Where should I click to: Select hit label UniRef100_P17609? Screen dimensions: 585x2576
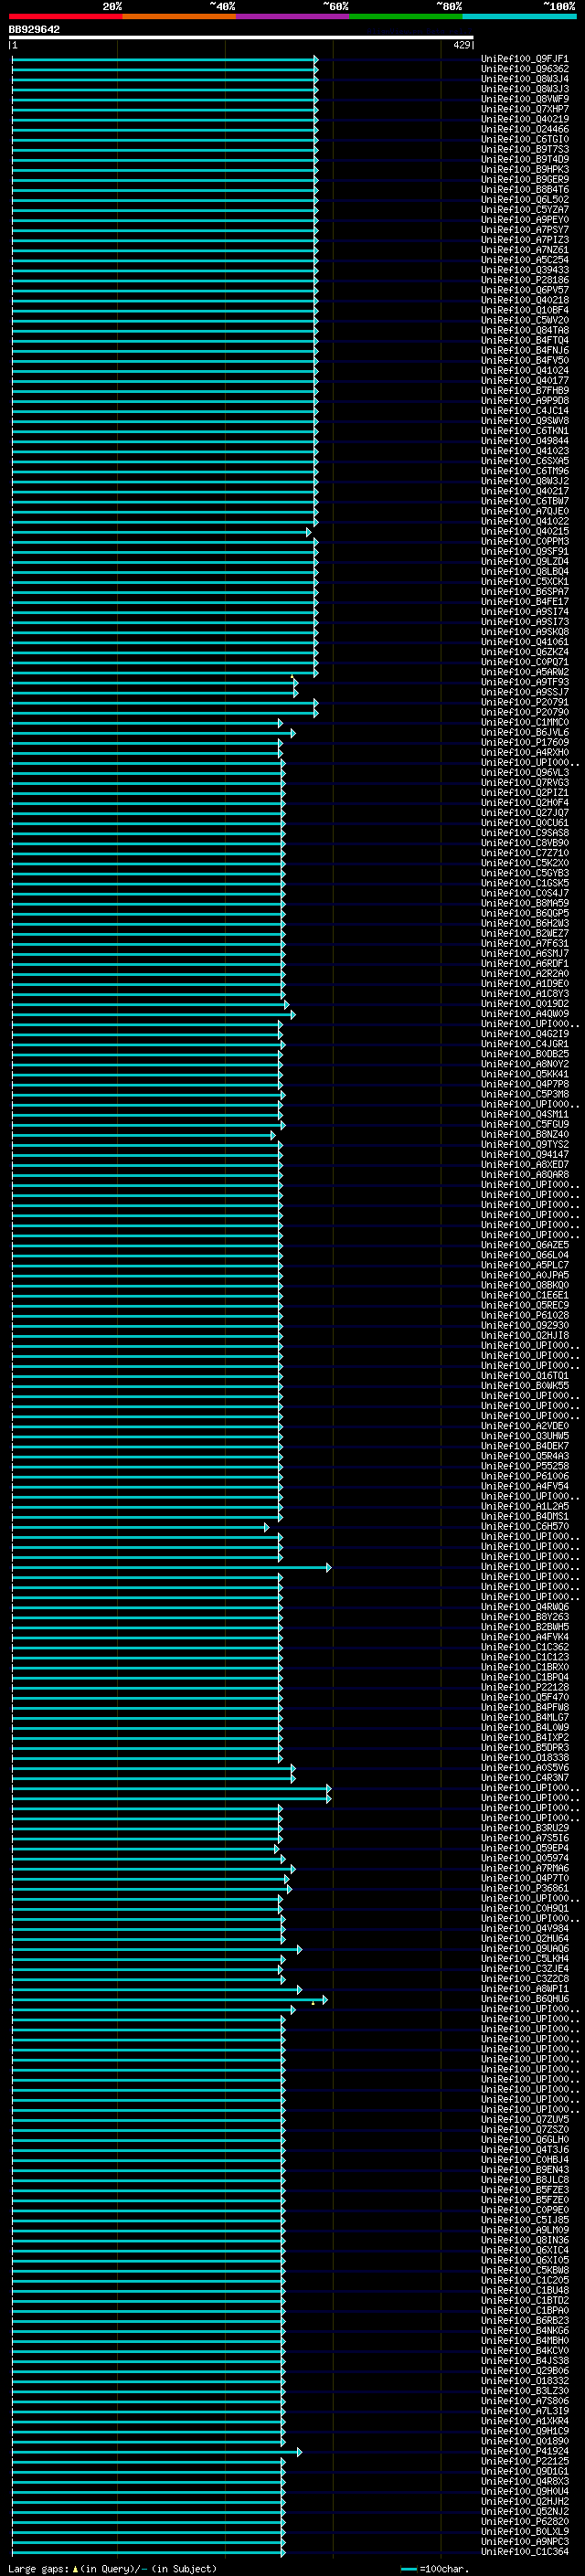[x=525, y=742]
